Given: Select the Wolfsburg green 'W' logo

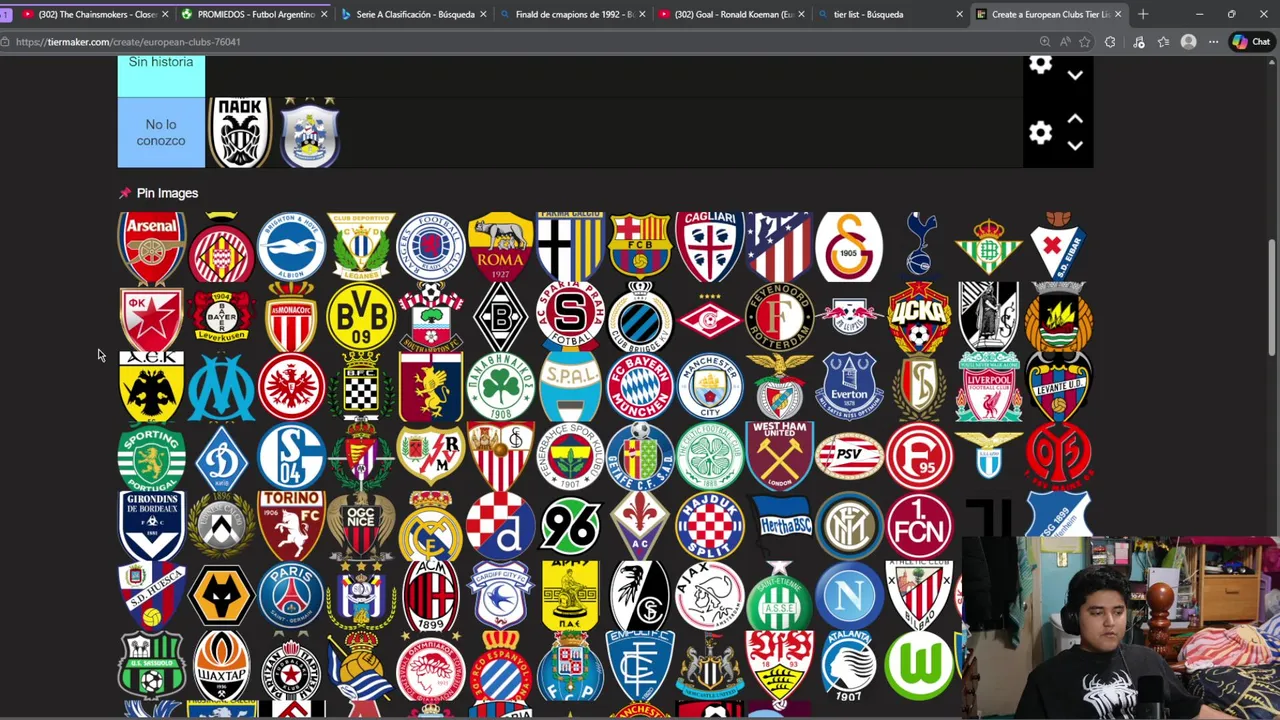Looking at the screenshot, I should pyautogui.click(x=919, y=667).
